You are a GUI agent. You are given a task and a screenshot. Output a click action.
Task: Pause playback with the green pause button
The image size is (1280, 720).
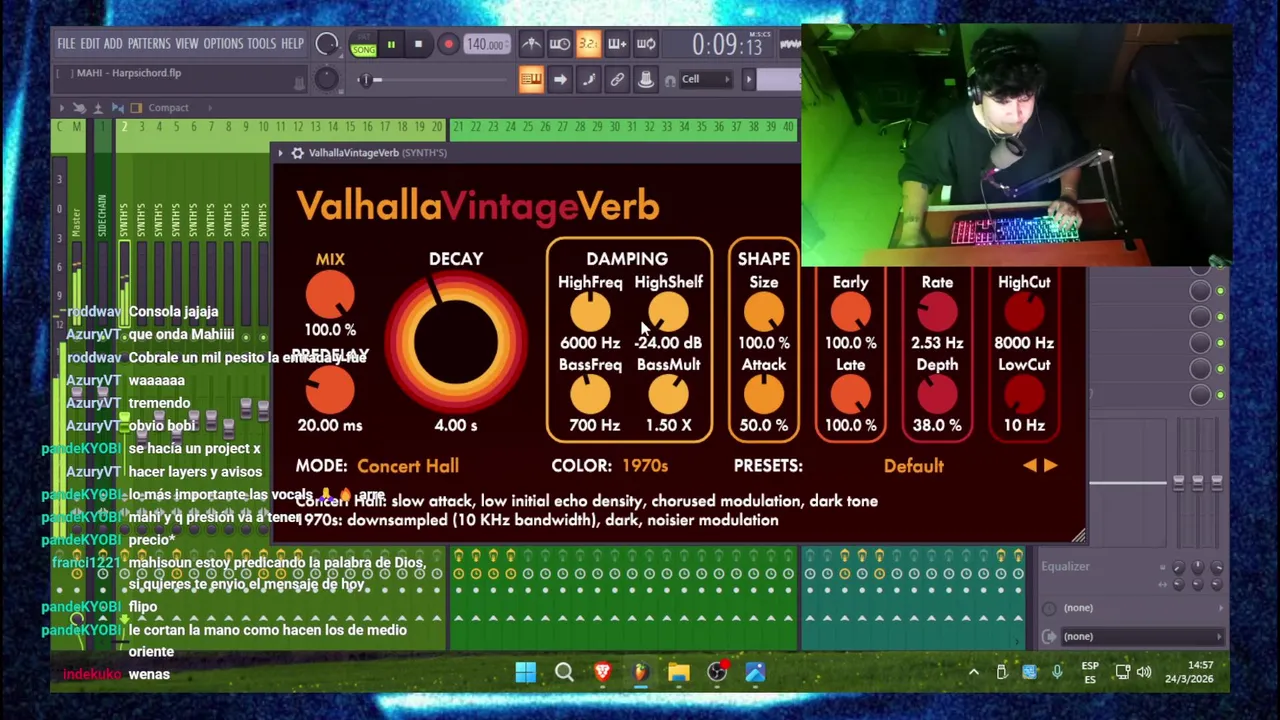(391, 44)
